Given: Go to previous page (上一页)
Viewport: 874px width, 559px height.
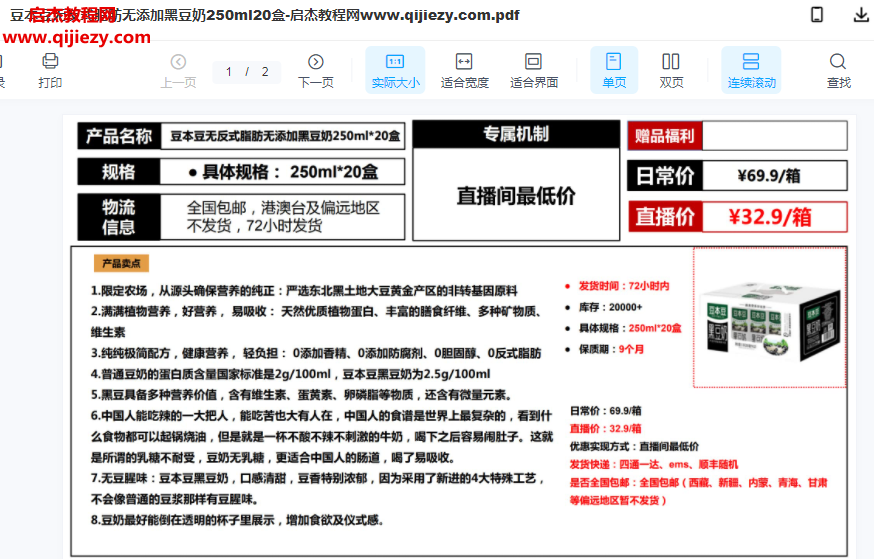Looking at the screenshot, I should 178,71.
